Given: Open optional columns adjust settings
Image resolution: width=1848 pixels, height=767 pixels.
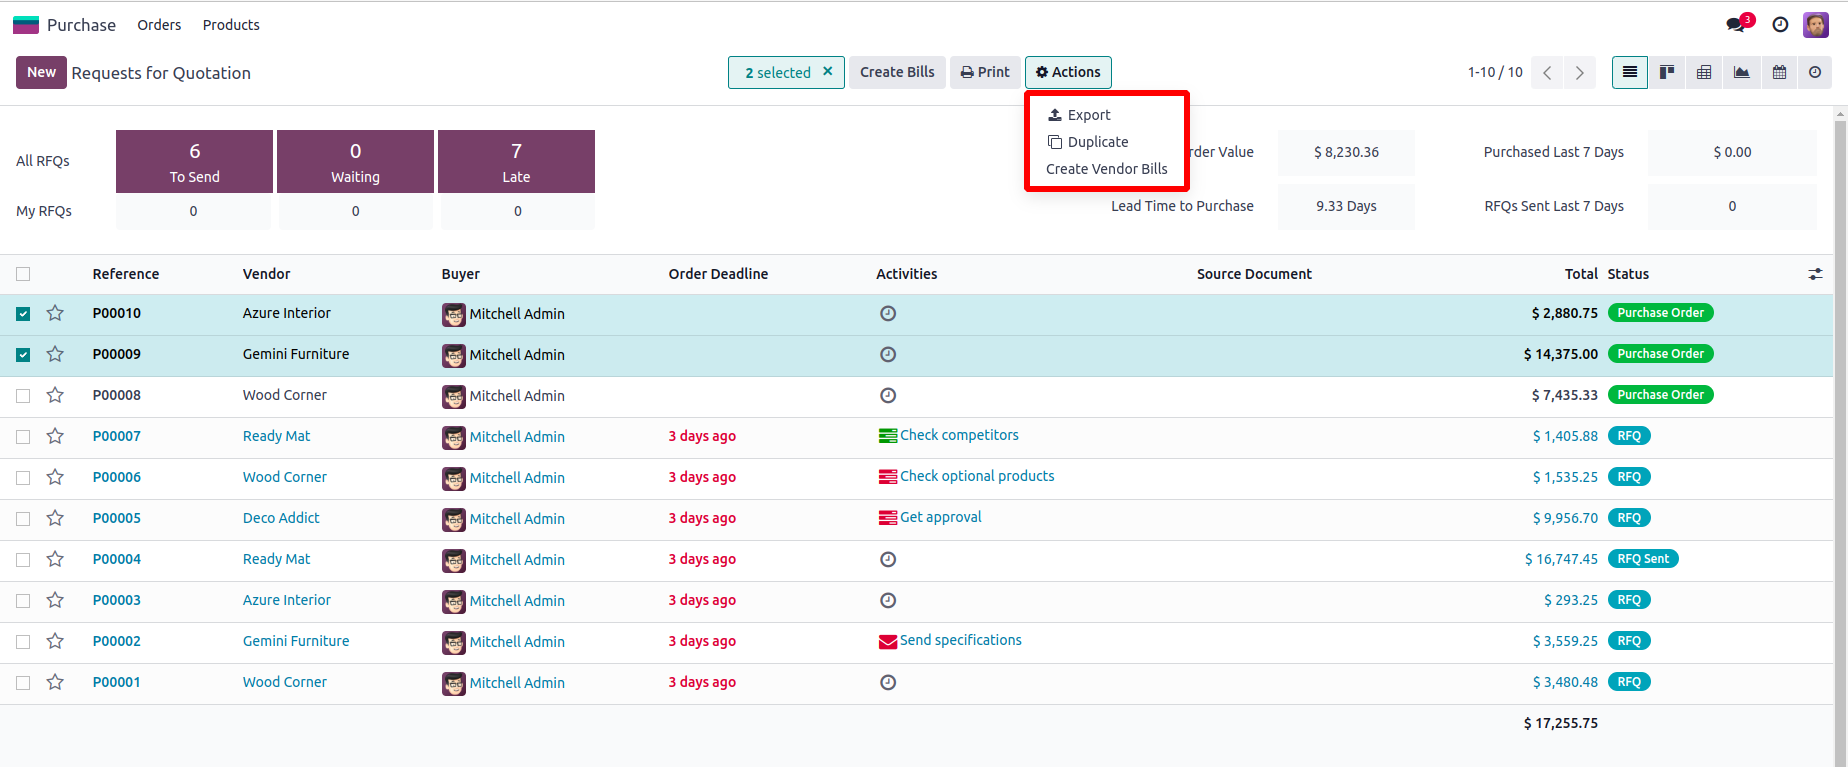Looking at the screenshot, I should coord(1815,274).
